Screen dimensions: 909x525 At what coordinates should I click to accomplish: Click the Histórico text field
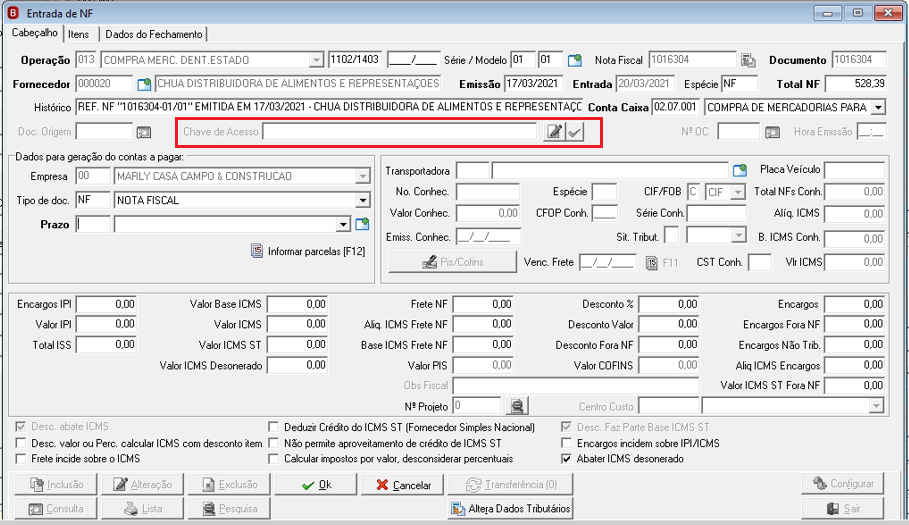[329, 108]
